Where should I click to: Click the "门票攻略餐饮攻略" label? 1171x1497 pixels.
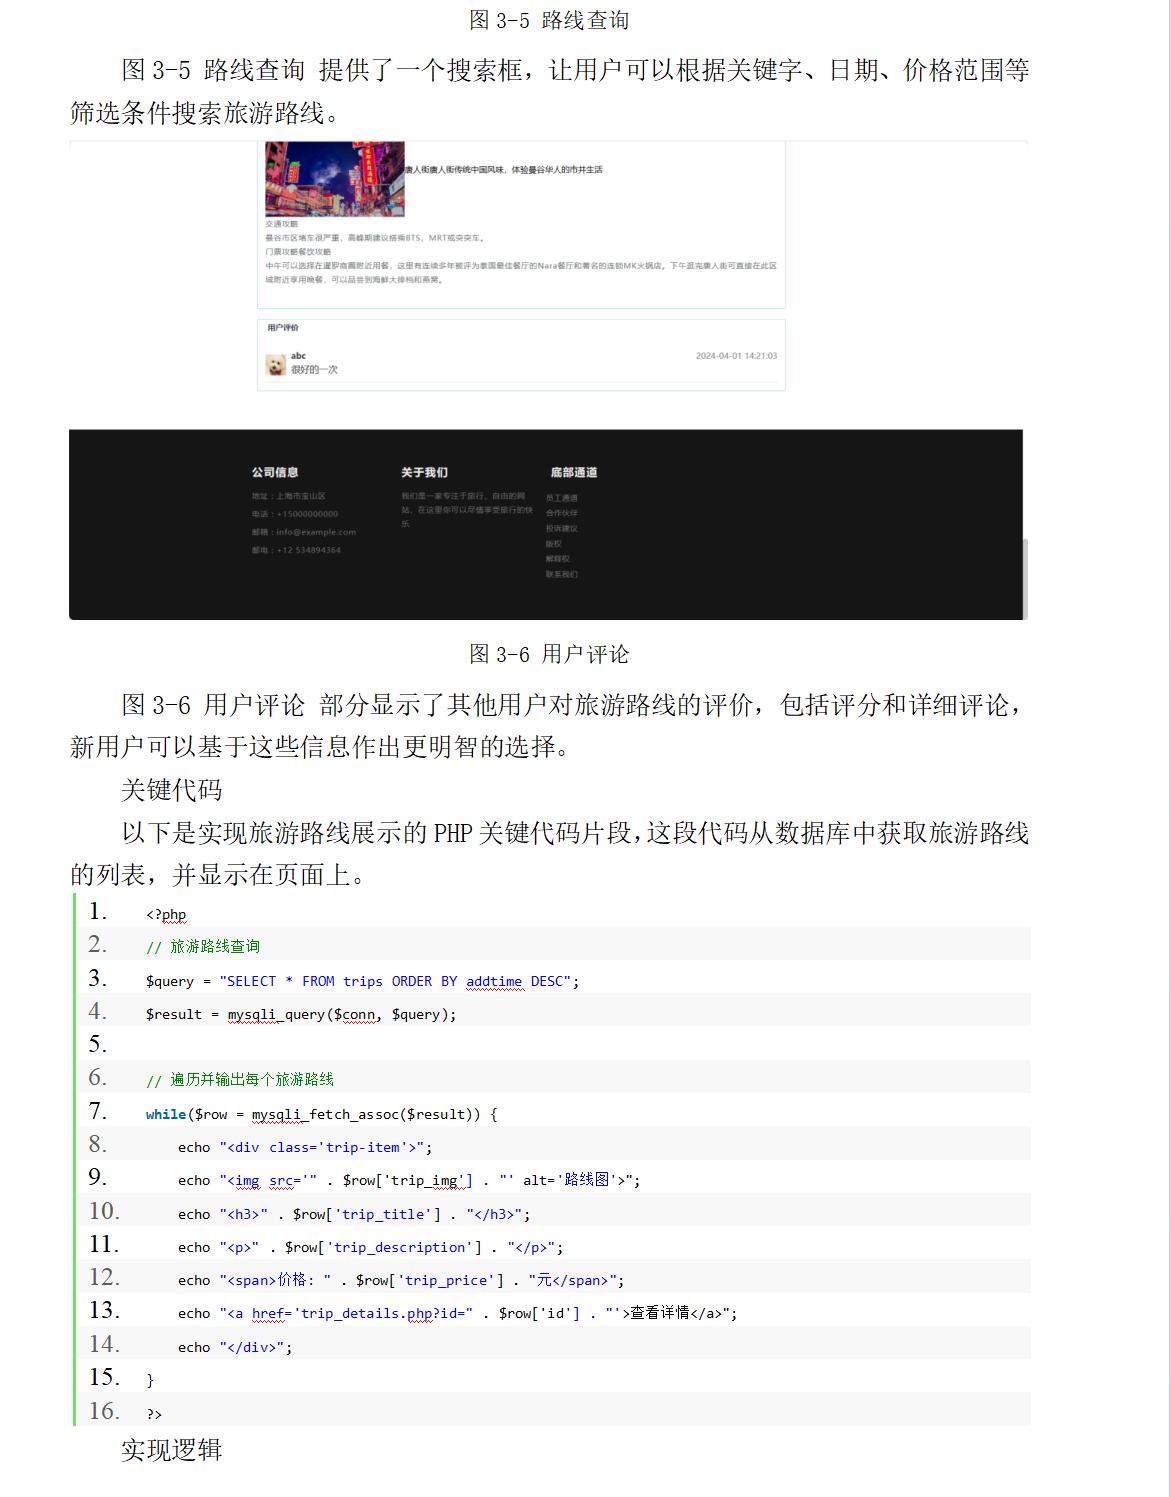coord(298,252)
